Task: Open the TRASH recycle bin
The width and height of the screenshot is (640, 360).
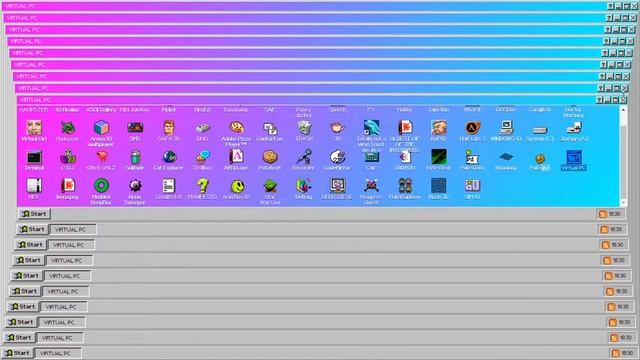Action: point(304,128)
